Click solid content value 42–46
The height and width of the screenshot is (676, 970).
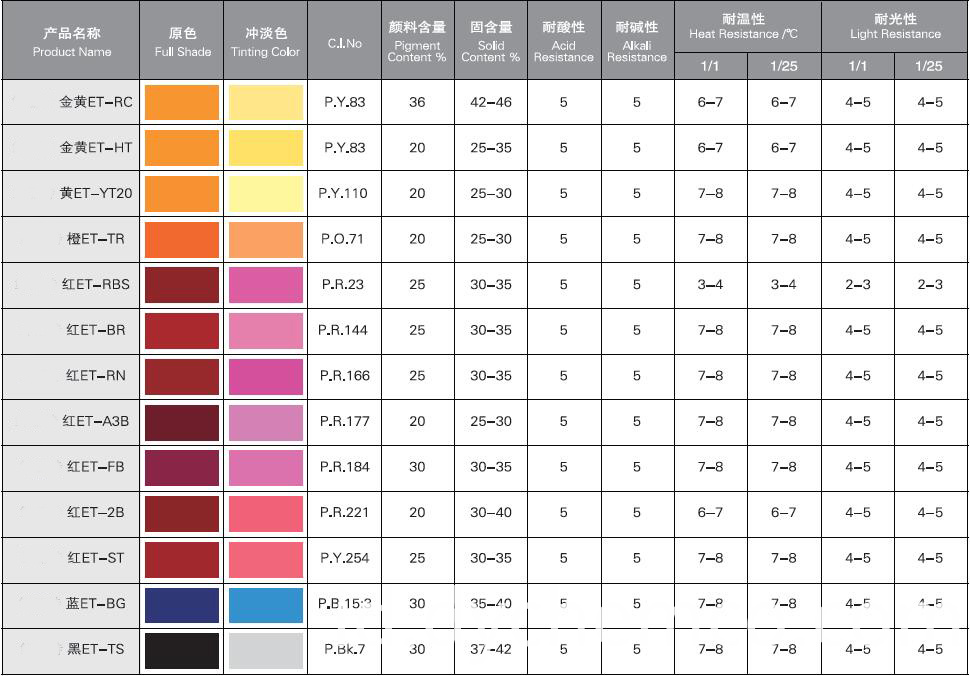(x=491, y=103)
